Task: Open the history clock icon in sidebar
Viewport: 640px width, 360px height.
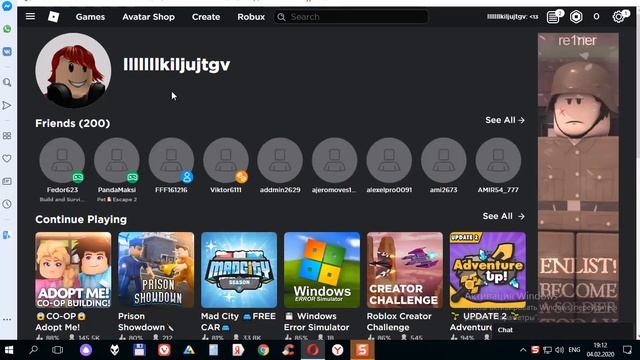Action: point(7,204)
